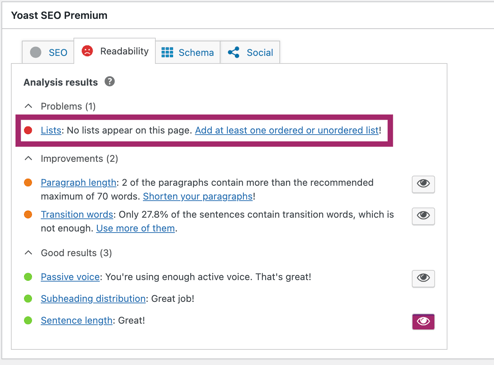Click the help question mark beside Analysis results
The width and height of the screenshot is (494, 365).
click(x=110, y=81)
